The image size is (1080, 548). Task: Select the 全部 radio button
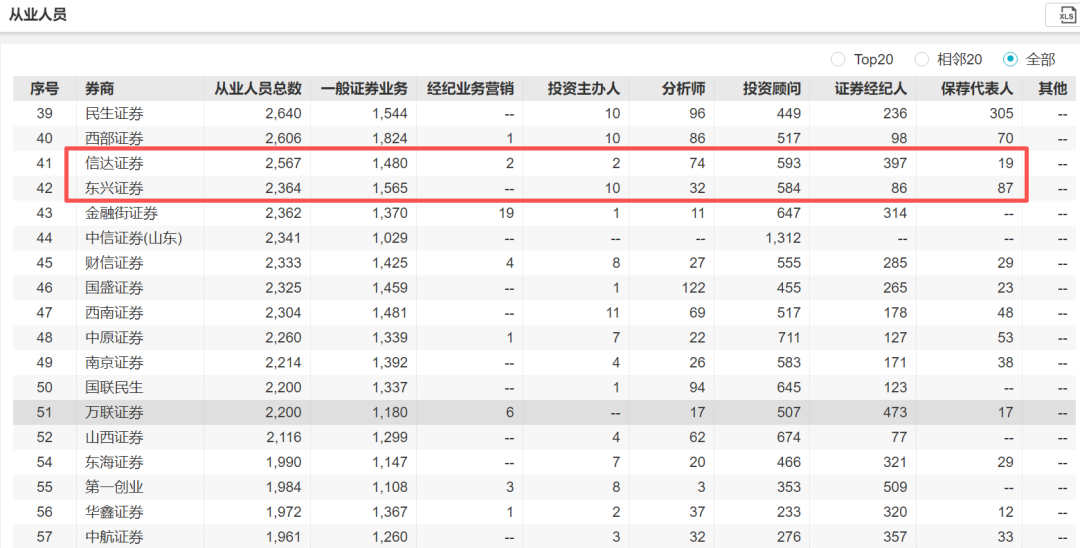click(1010, 60)
